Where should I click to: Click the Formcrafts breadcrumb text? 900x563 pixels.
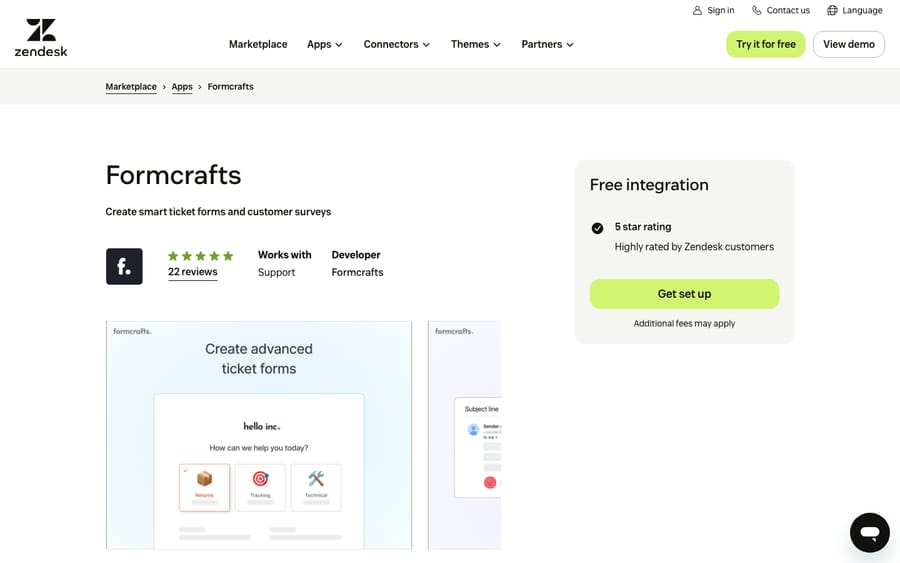click(231, 87)
